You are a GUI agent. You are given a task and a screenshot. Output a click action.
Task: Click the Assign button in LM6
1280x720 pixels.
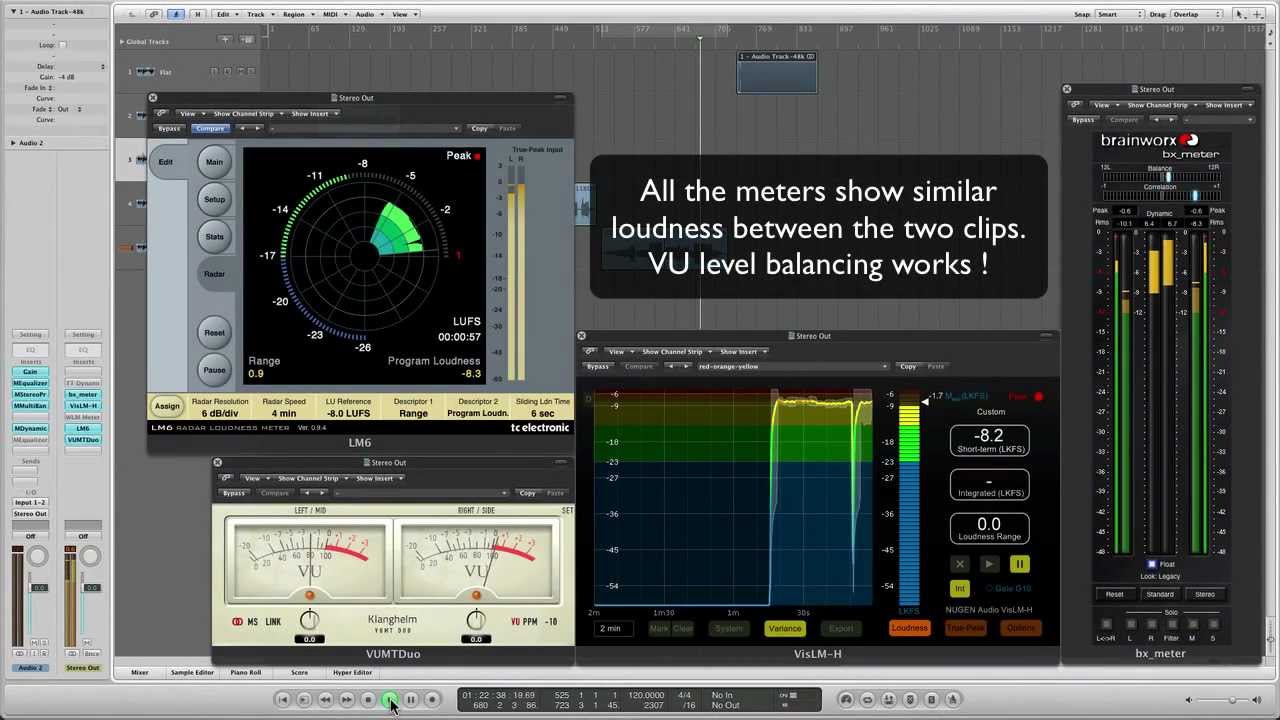click(167, 406)
